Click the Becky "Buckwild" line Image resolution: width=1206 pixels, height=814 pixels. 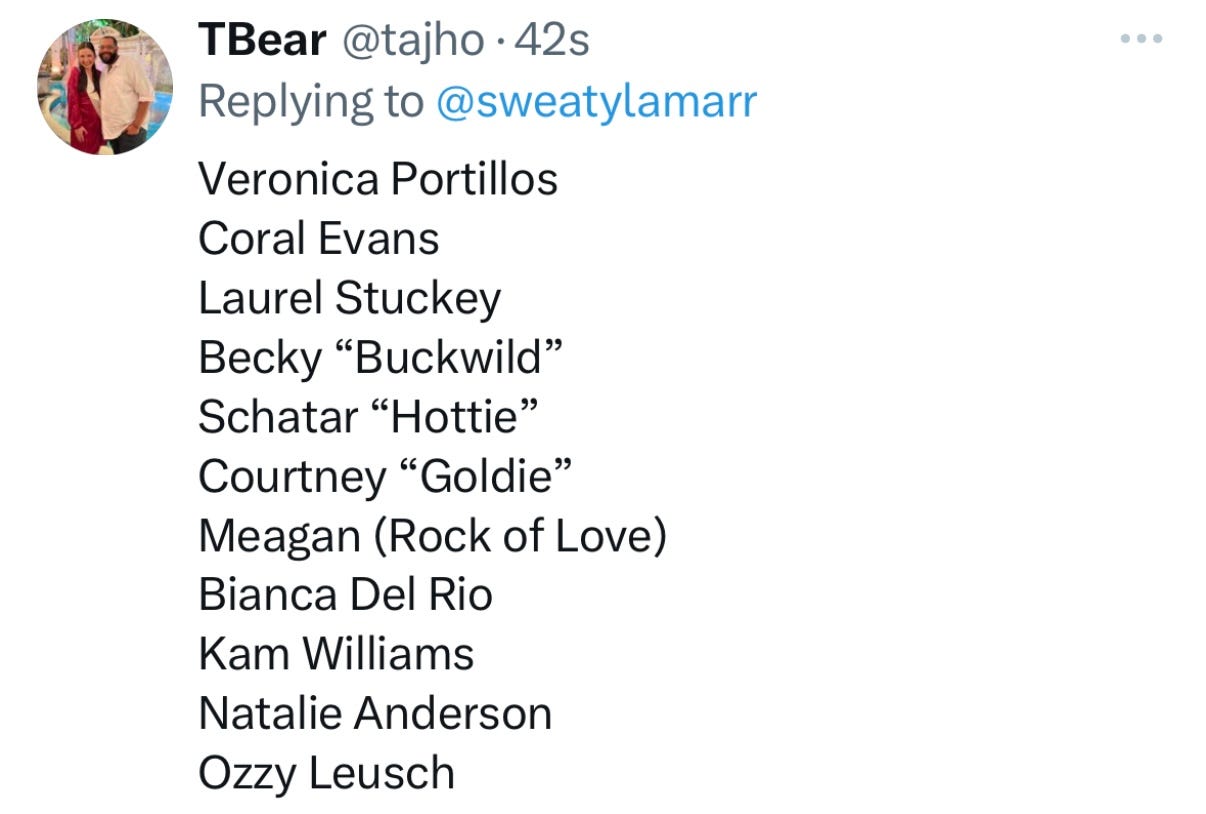[x=382, y=358]
